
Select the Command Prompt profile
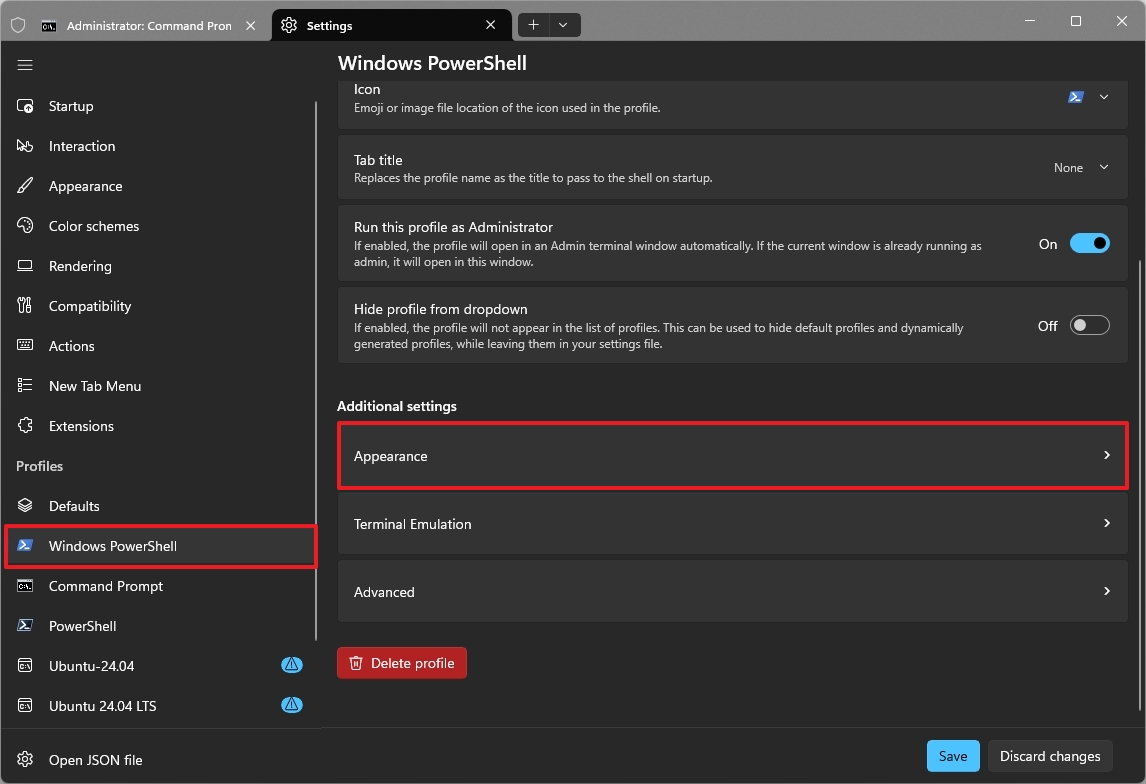point(106,586)
